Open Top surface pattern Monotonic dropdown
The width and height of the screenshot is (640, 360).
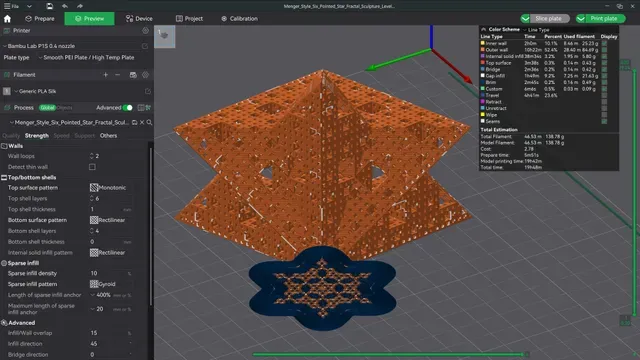coord(110,188)
